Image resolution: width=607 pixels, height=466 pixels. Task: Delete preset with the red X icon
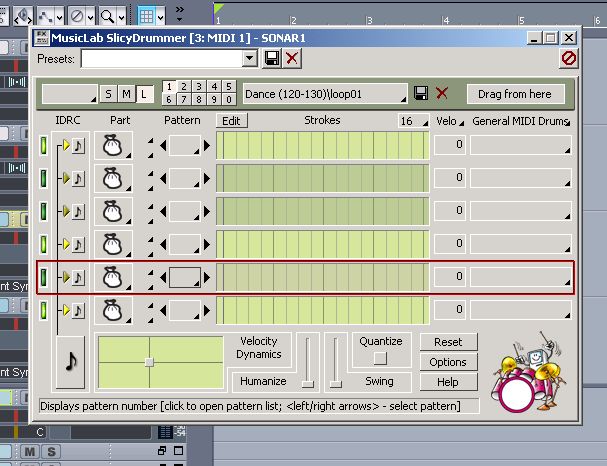tap(292, 58)
